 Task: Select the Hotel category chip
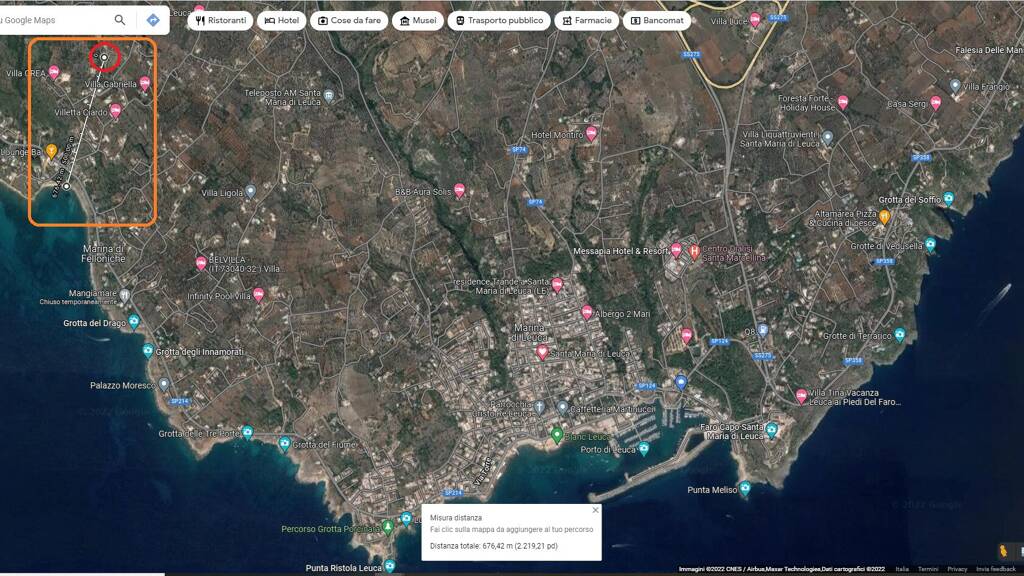(281, 20)
